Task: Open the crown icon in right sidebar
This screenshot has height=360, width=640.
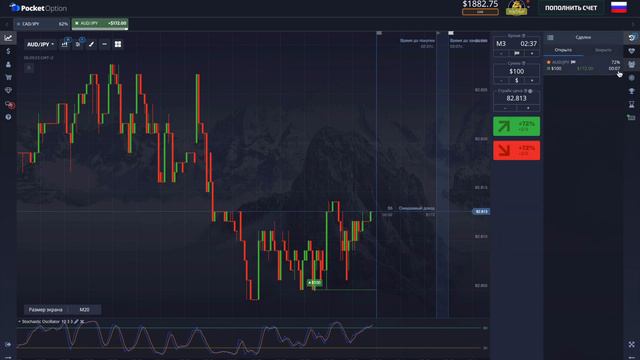Action: pyautogui.click(x=631, y=64)
